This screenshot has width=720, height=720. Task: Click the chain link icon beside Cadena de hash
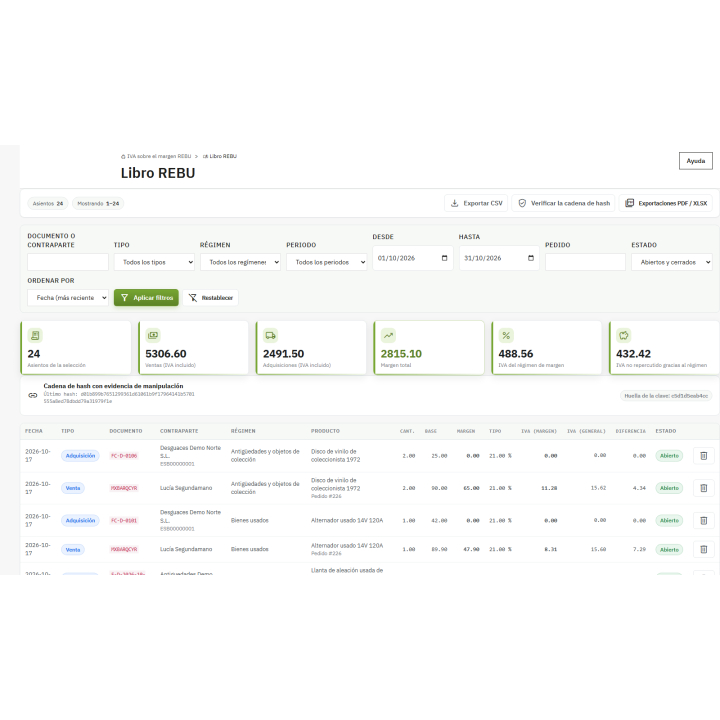tap(33, 395)
